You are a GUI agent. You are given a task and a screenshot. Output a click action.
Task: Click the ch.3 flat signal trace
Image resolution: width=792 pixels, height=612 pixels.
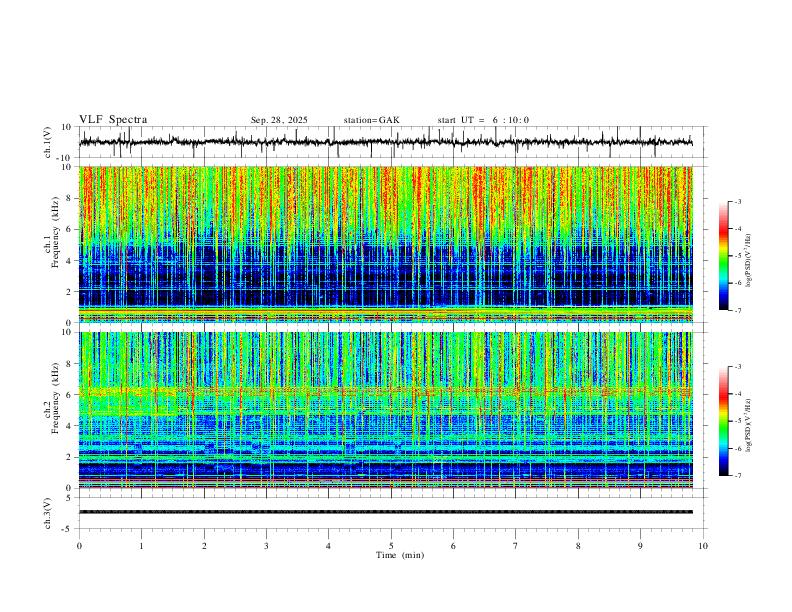[x=386, y=512]
